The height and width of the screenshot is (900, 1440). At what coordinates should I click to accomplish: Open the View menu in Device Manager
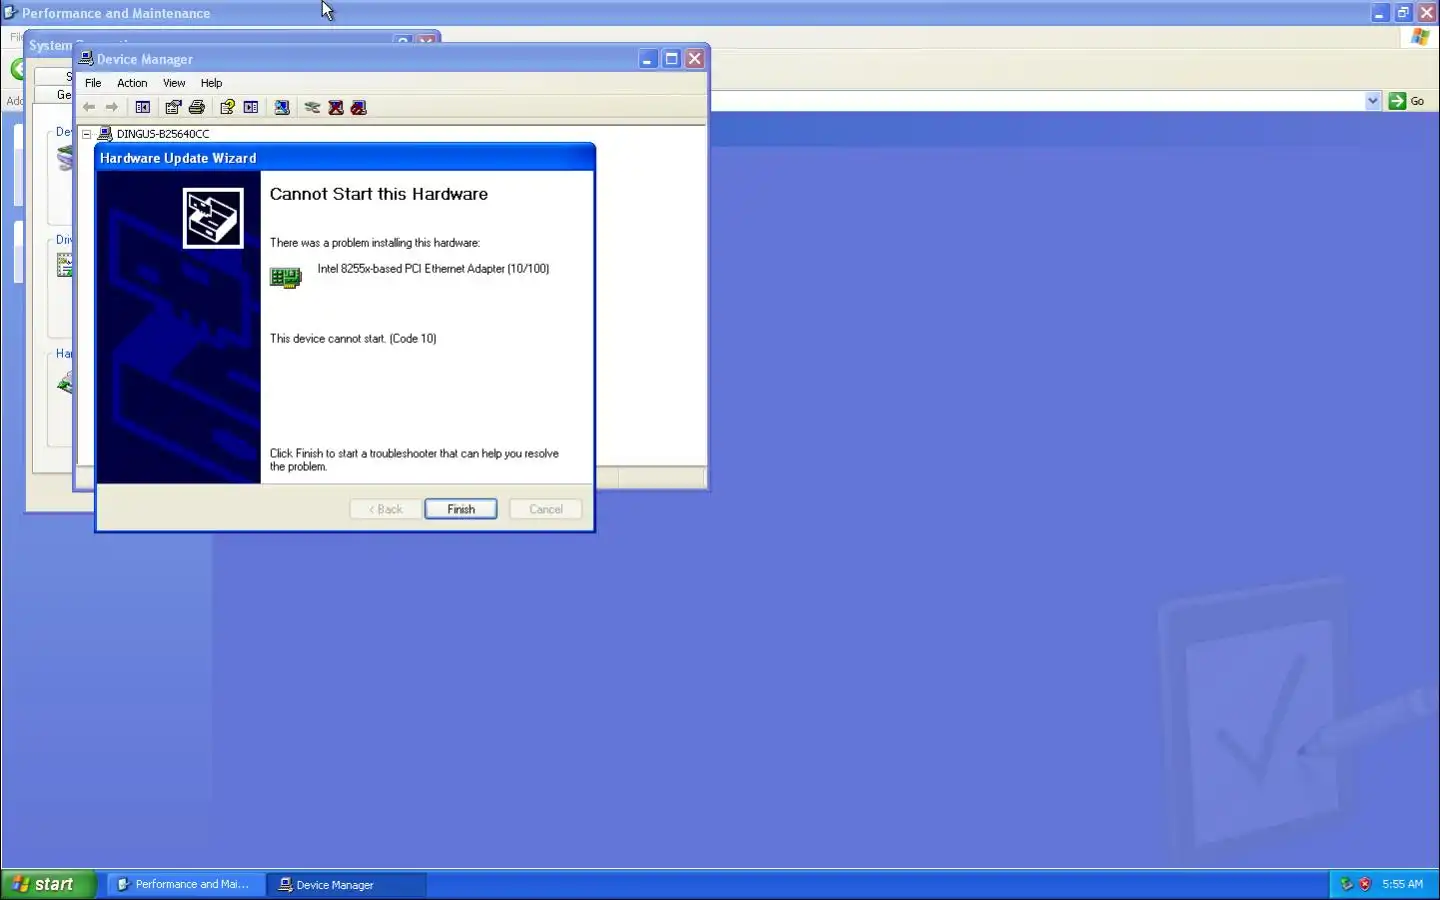click(x=174, y=83)
